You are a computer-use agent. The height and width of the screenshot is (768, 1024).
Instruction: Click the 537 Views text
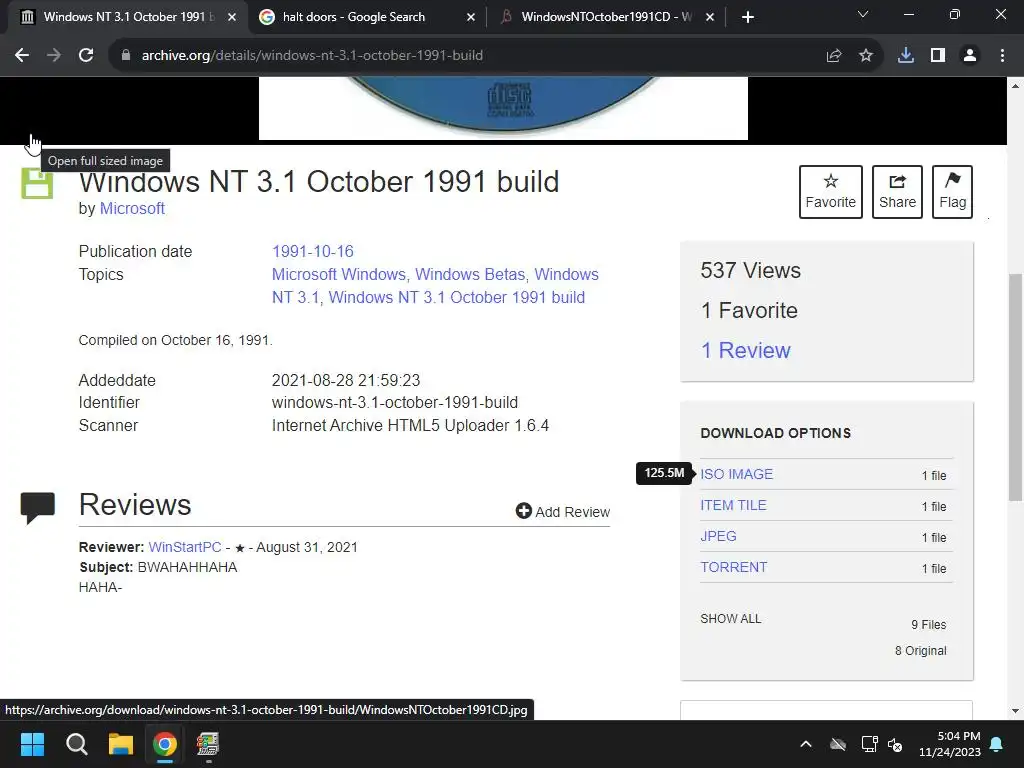pos(750,270)
